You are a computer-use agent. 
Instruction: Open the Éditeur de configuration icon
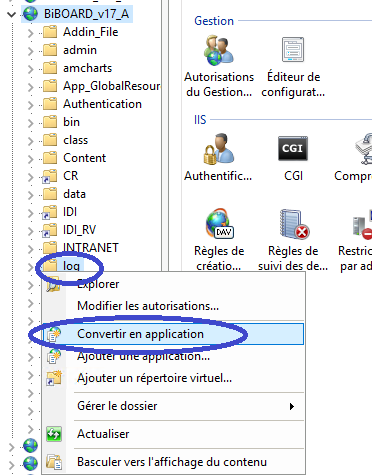[x=293, y=50]
